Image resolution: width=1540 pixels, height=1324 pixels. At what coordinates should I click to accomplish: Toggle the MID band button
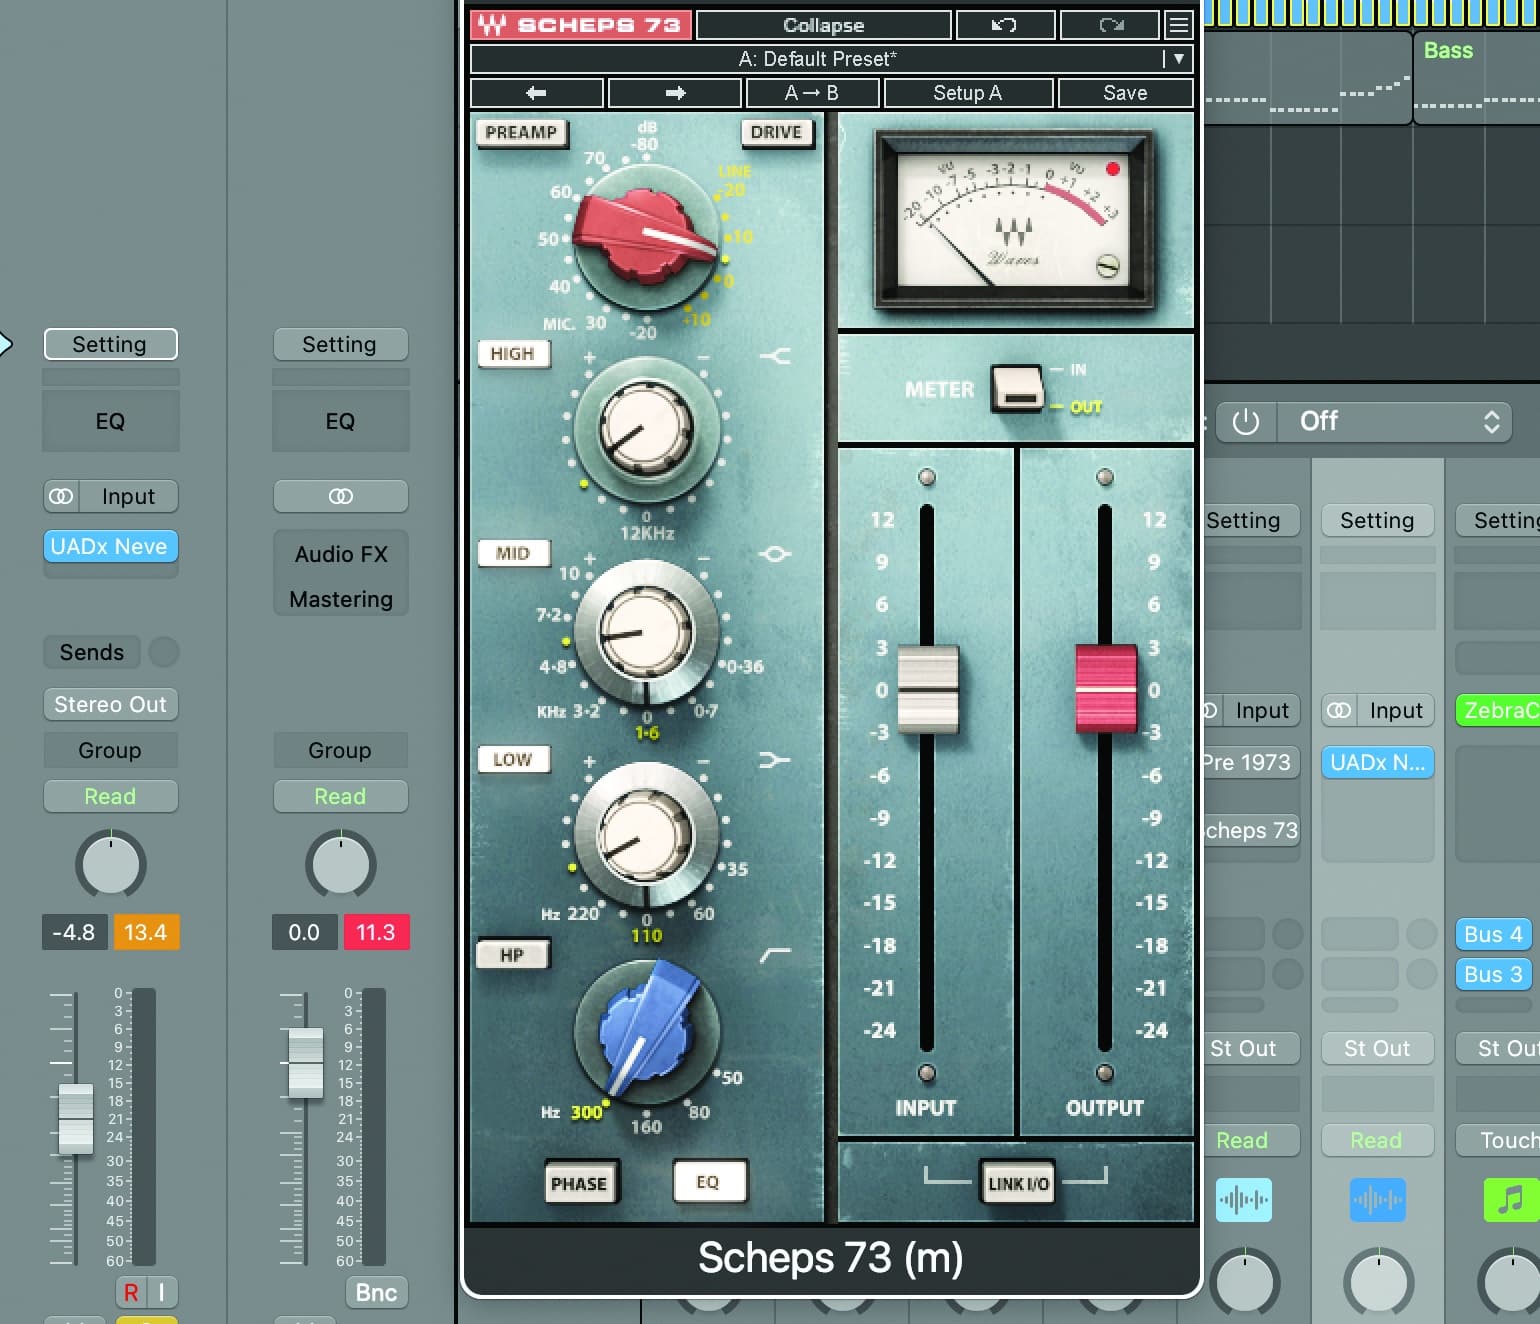coord(512,553)
